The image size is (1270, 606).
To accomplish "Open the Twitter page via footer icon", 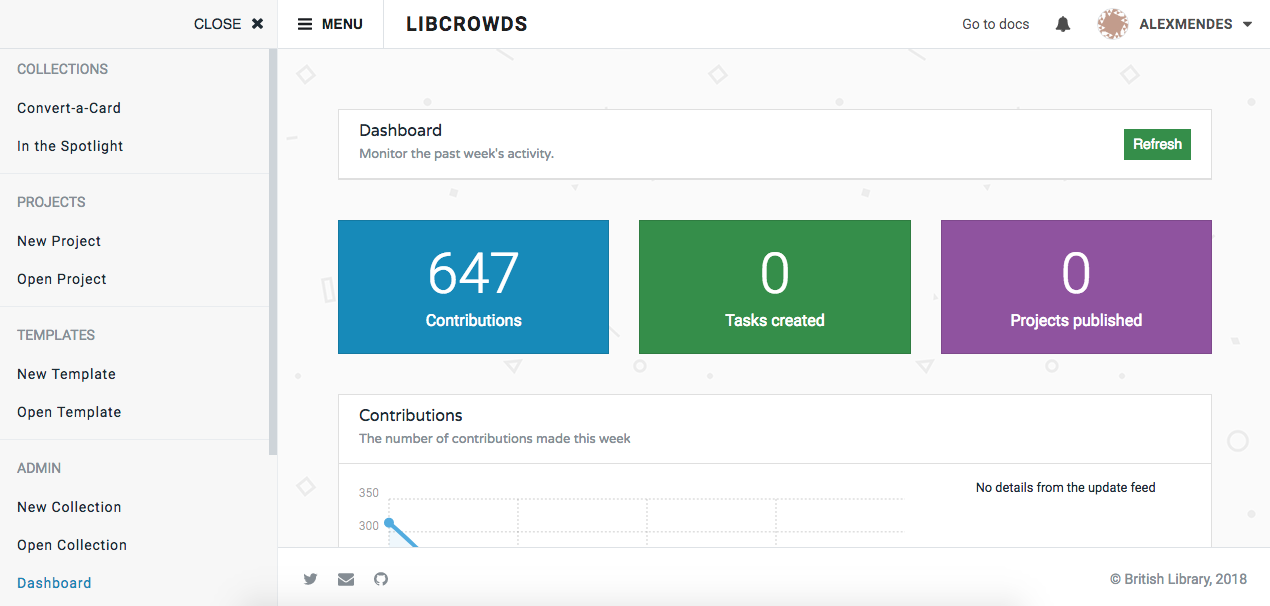I will (310, 579).
